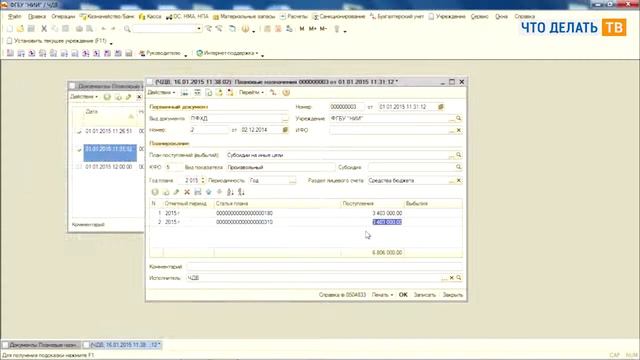Open the Файл menu
640x360 pixels.
pos(14,16)
